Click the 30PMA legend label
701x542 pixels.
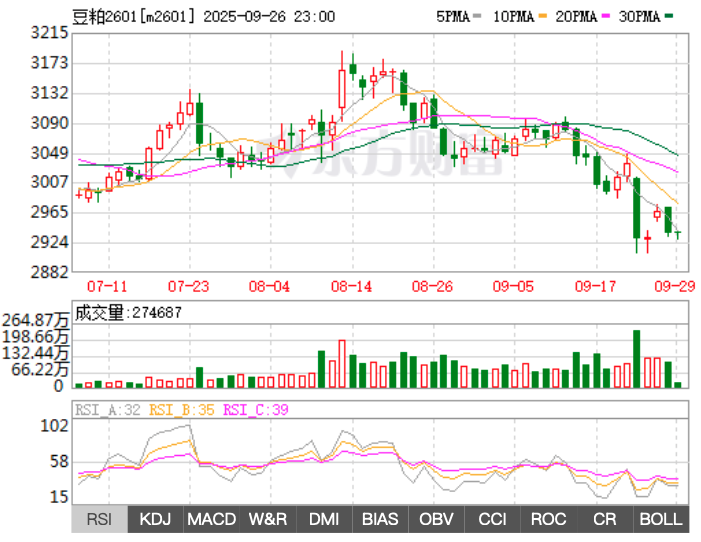639,17
